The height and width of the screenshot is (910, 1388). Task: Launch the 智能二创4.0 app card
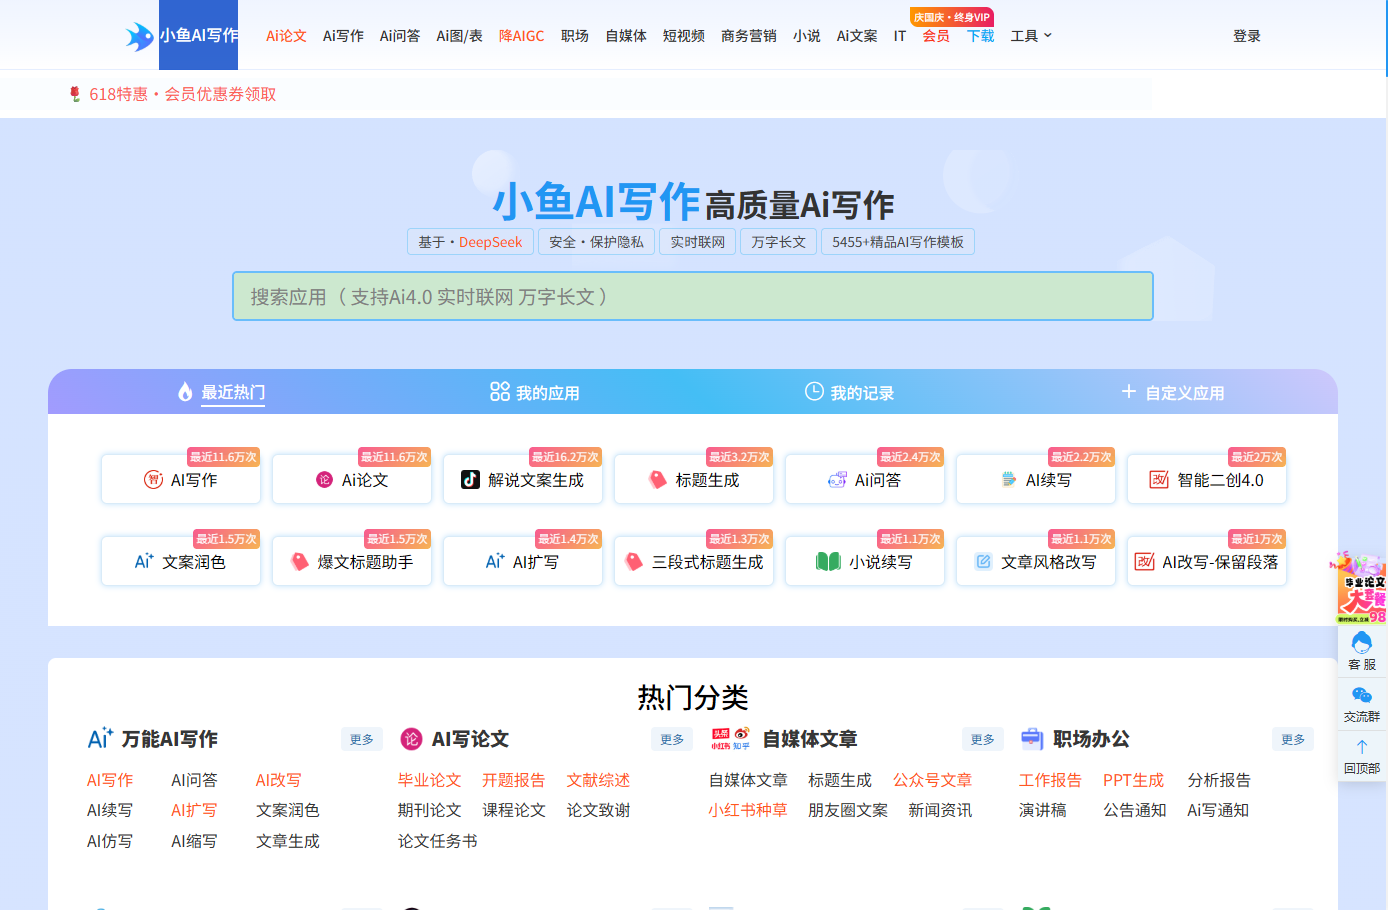[1207, 480]
